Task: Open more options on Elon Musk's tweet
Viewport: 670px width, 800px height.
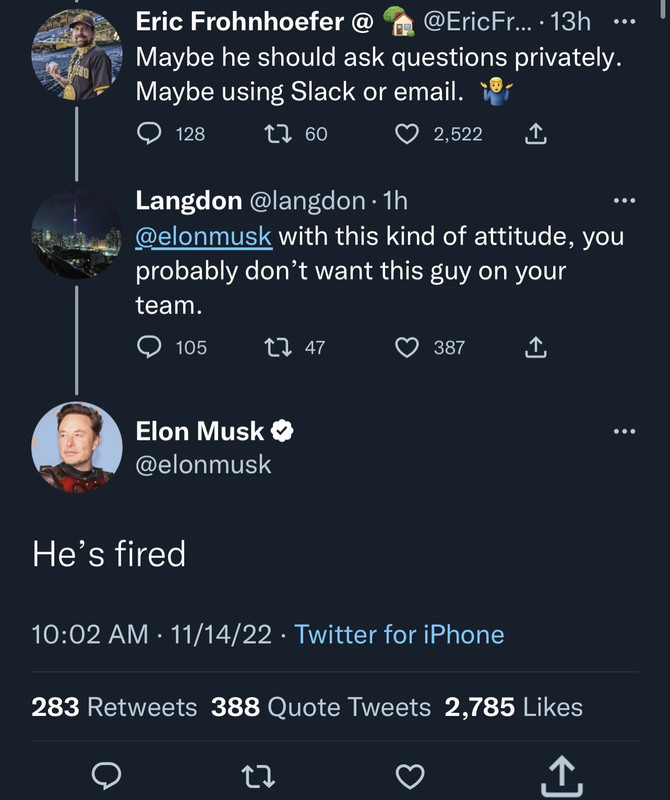Action: (624, 432)
